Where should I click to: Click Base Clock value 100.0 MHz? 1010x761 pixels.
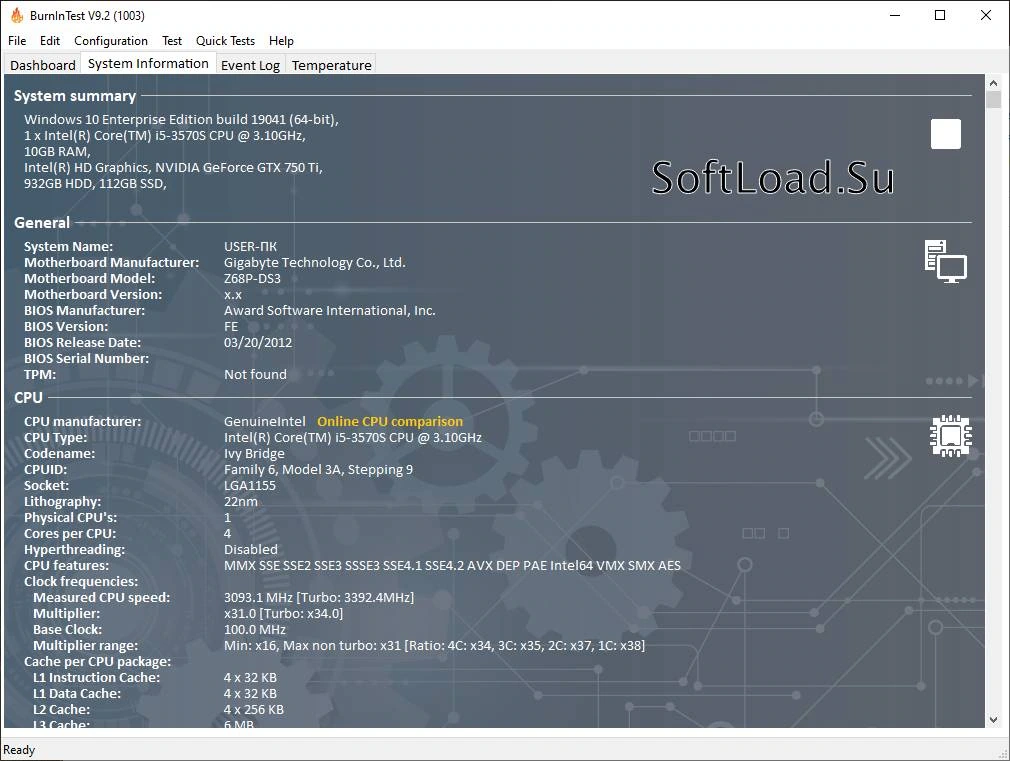[255, 630]
